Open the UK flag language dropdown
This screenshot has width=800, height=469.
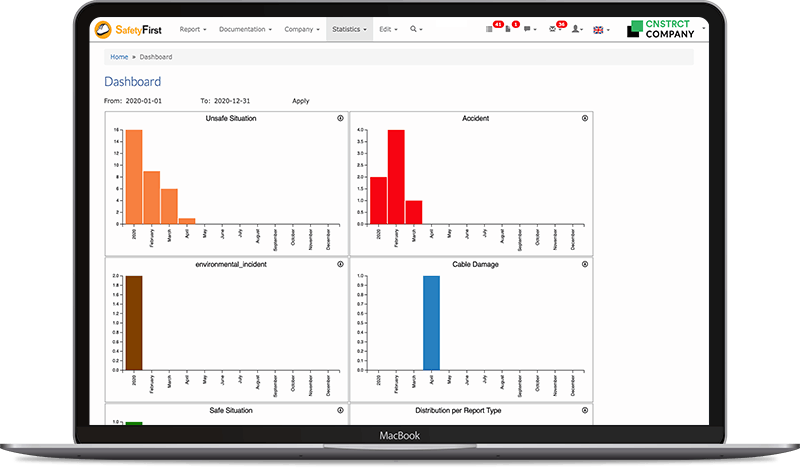(x=601, y=30)
